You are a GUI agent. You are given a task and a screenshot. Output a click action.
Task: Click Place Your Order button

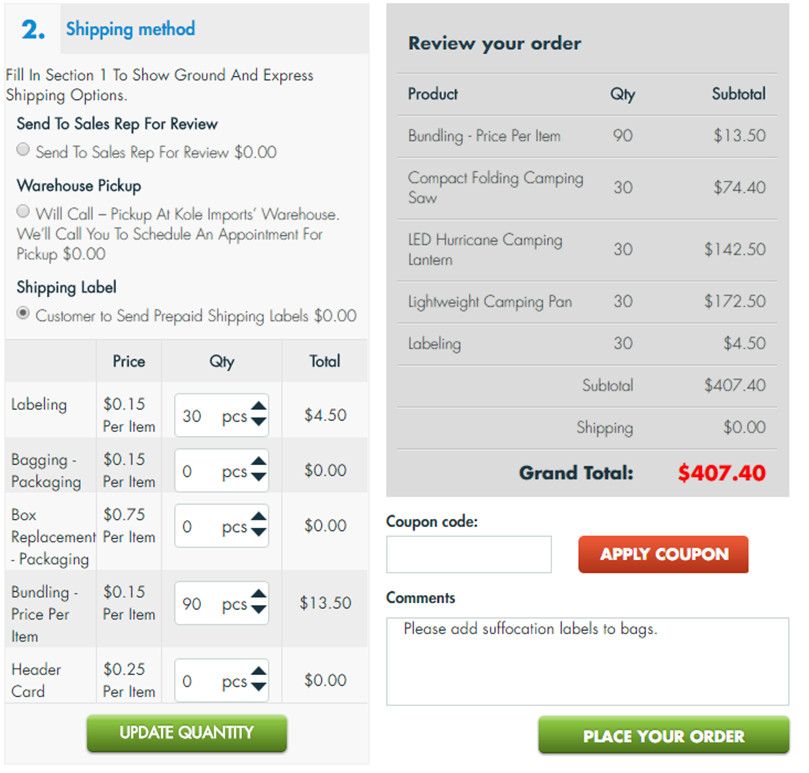coord(664,735)
